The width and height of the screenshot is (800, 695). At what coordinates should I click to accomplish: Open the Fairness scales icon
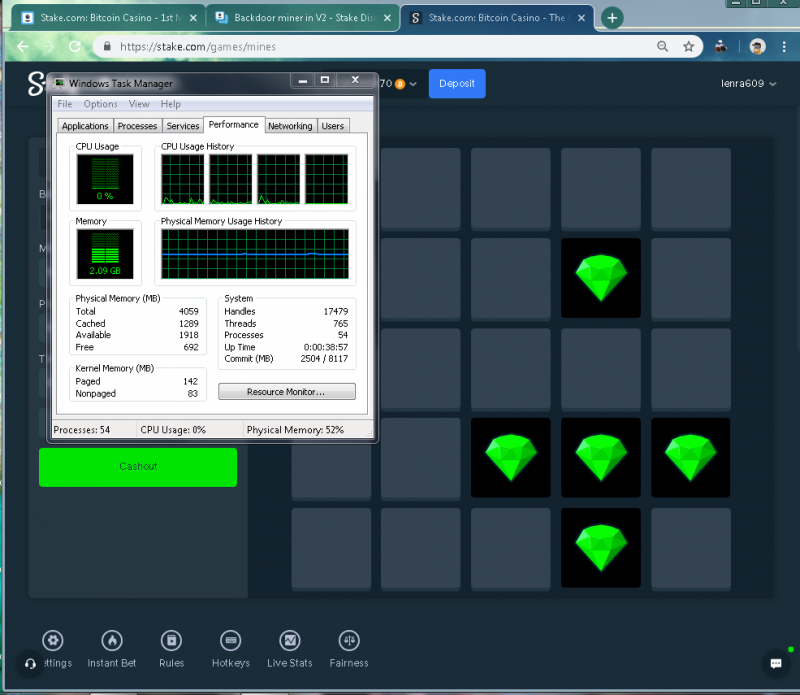click(349, 640)
